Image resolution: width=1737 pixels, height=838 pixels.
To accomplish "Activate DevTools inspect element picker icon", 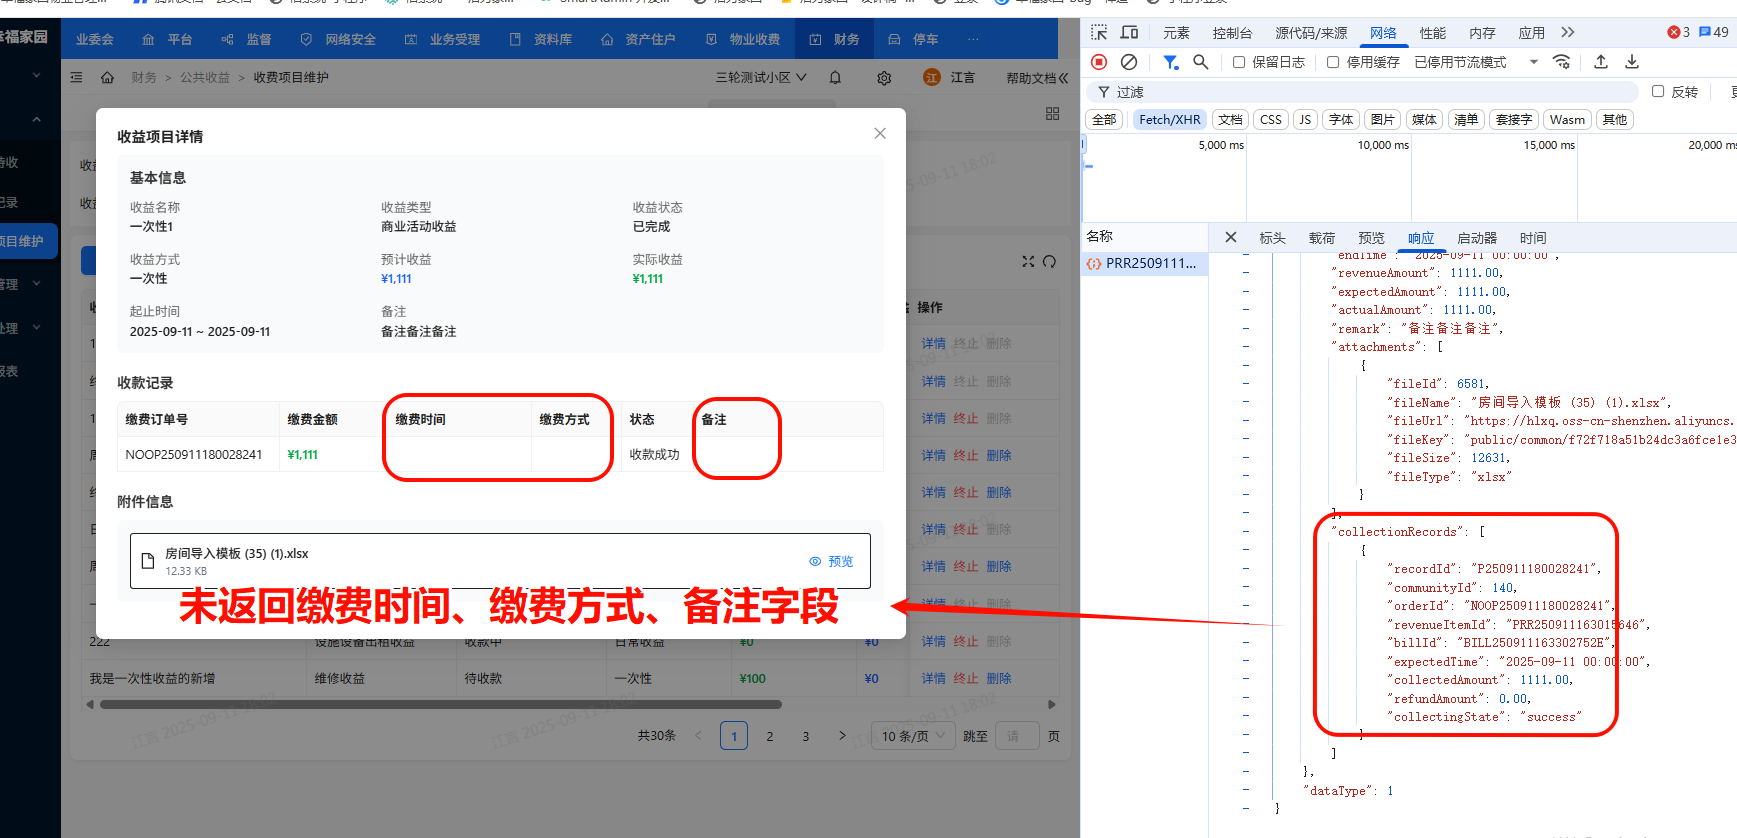I will tap(1099, 32).
